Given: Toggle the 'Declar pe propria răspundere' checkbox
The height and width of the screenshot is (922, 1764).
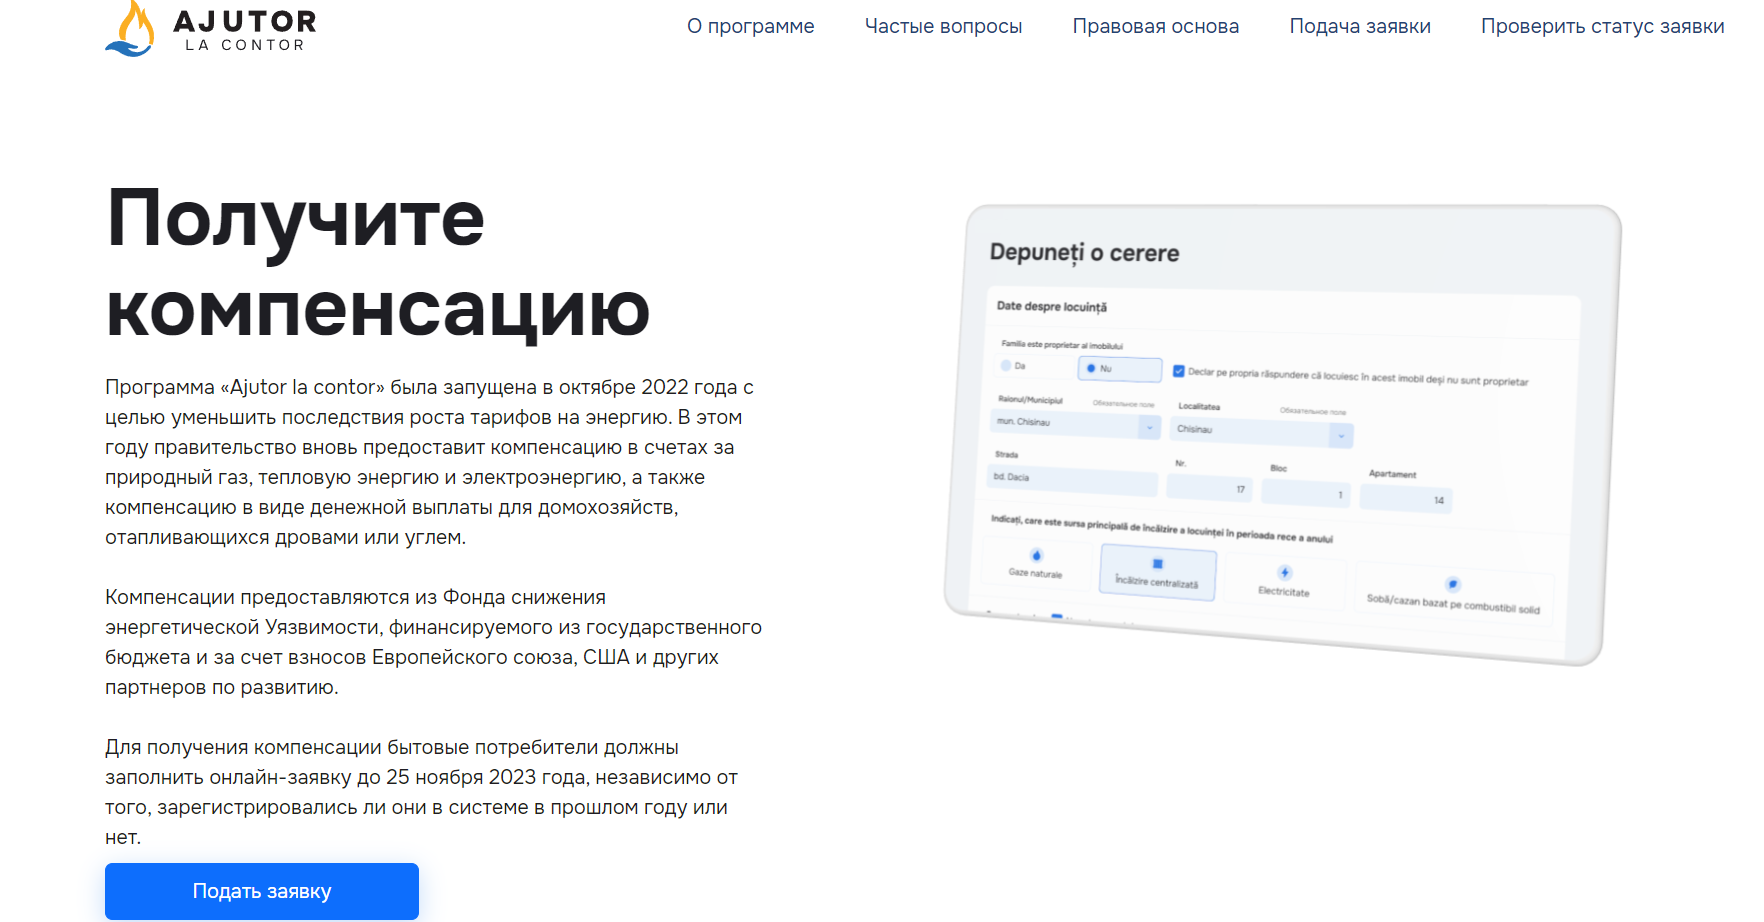Looking at the screenshot, I should (1179, 371).
